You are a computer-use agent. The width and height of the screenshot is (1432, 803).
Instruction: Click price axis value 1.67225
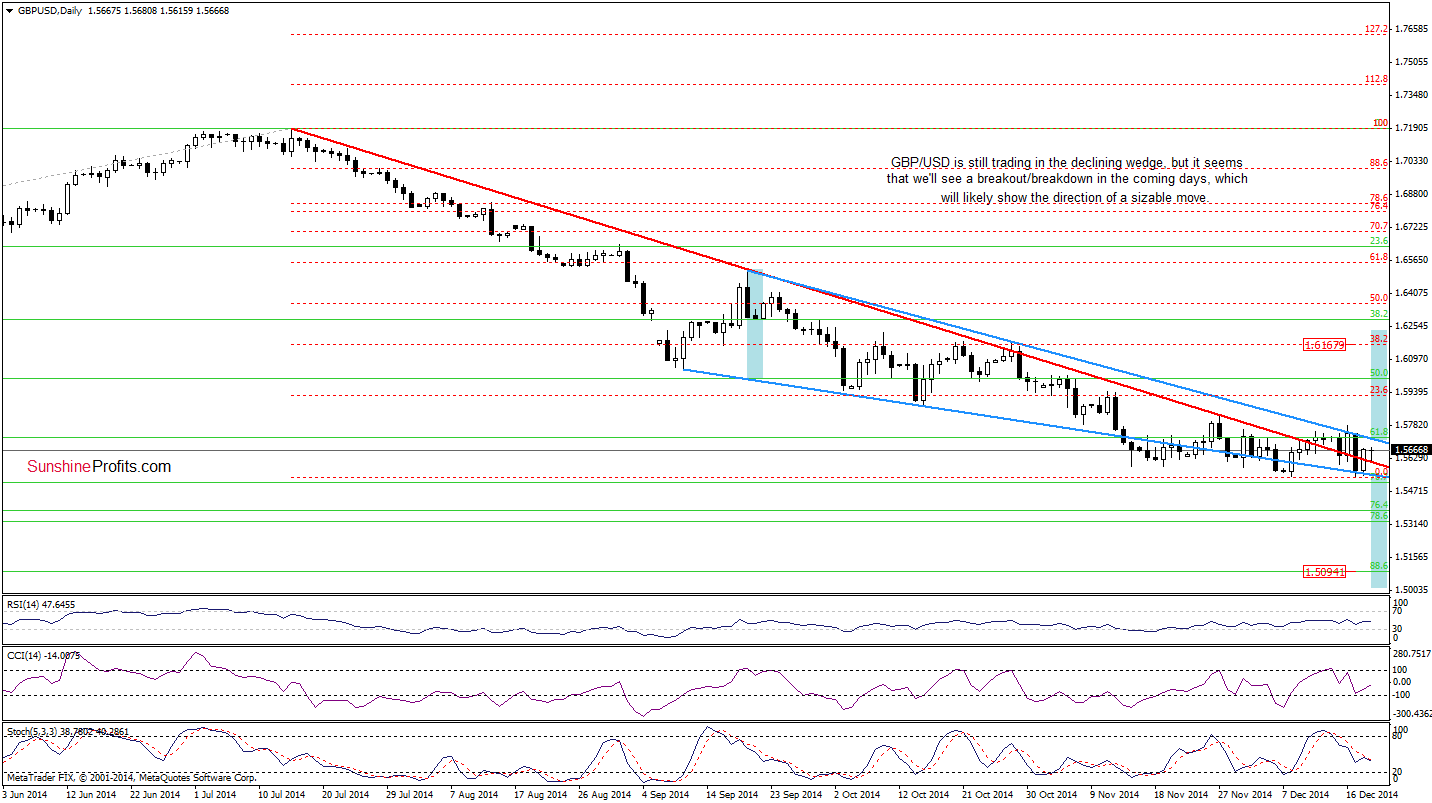pos(1411,227)
